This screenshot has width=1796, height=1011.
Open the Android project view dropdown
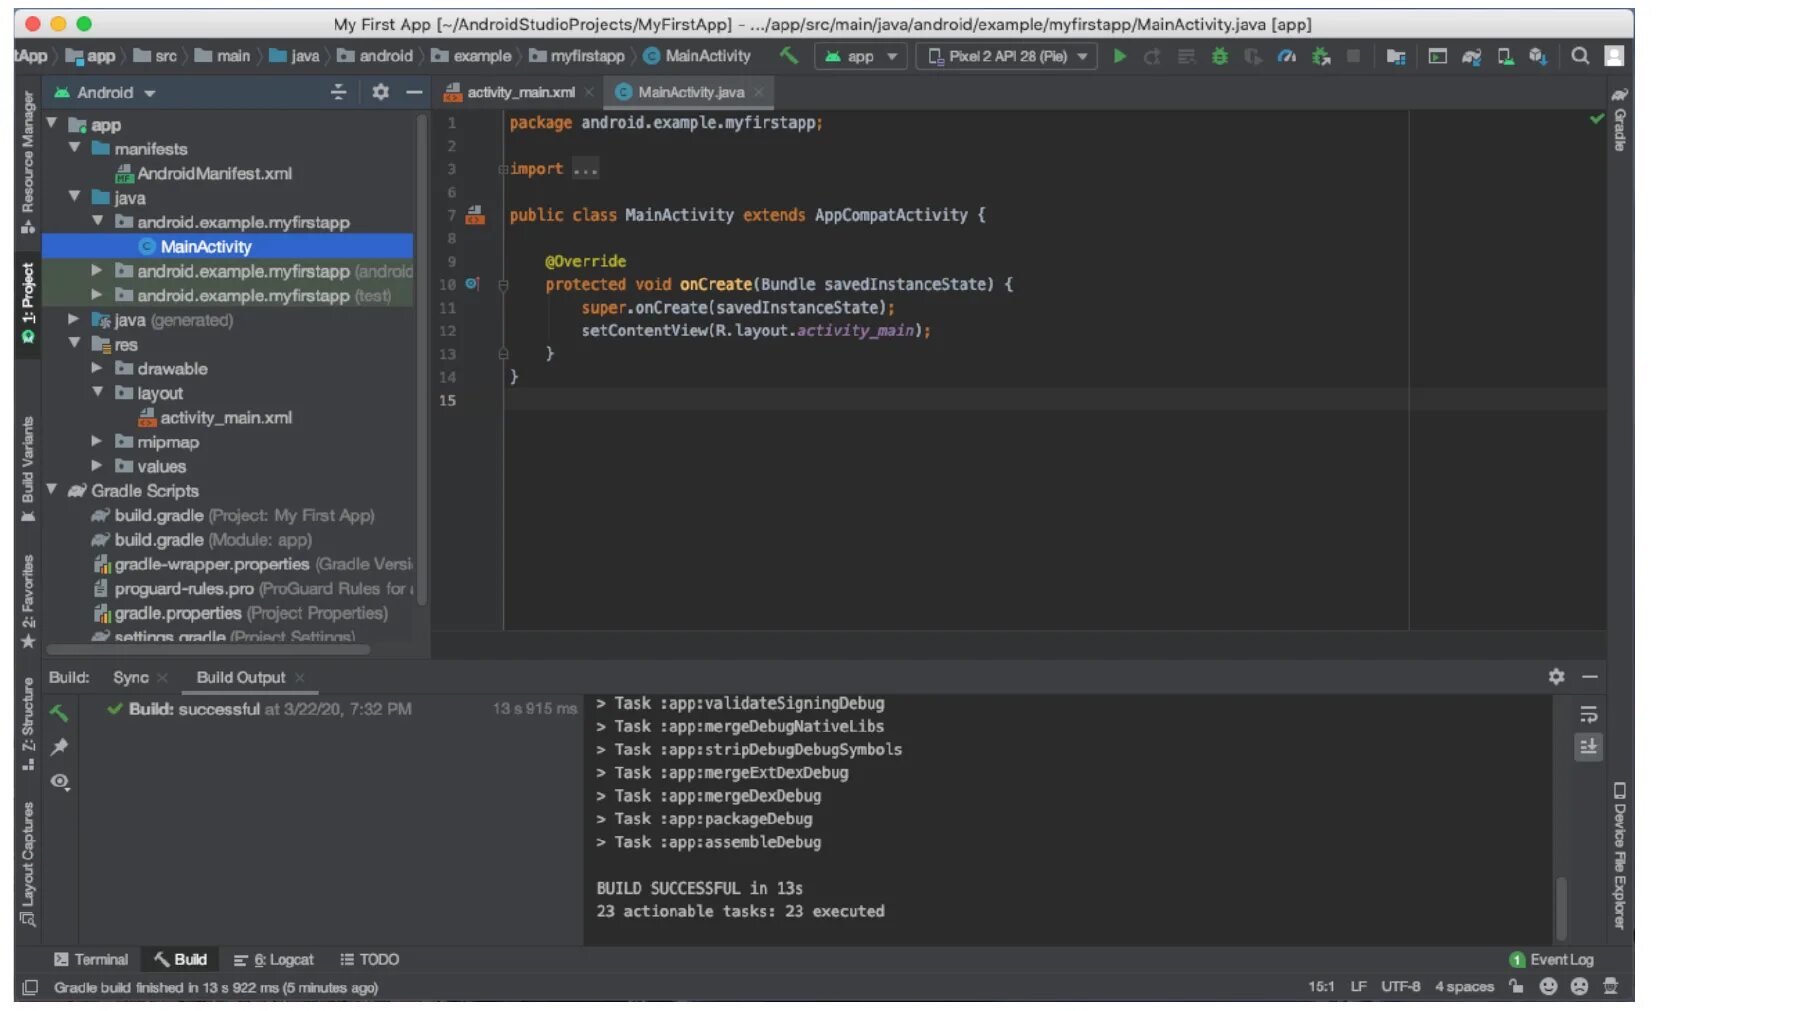pos(105,92)
